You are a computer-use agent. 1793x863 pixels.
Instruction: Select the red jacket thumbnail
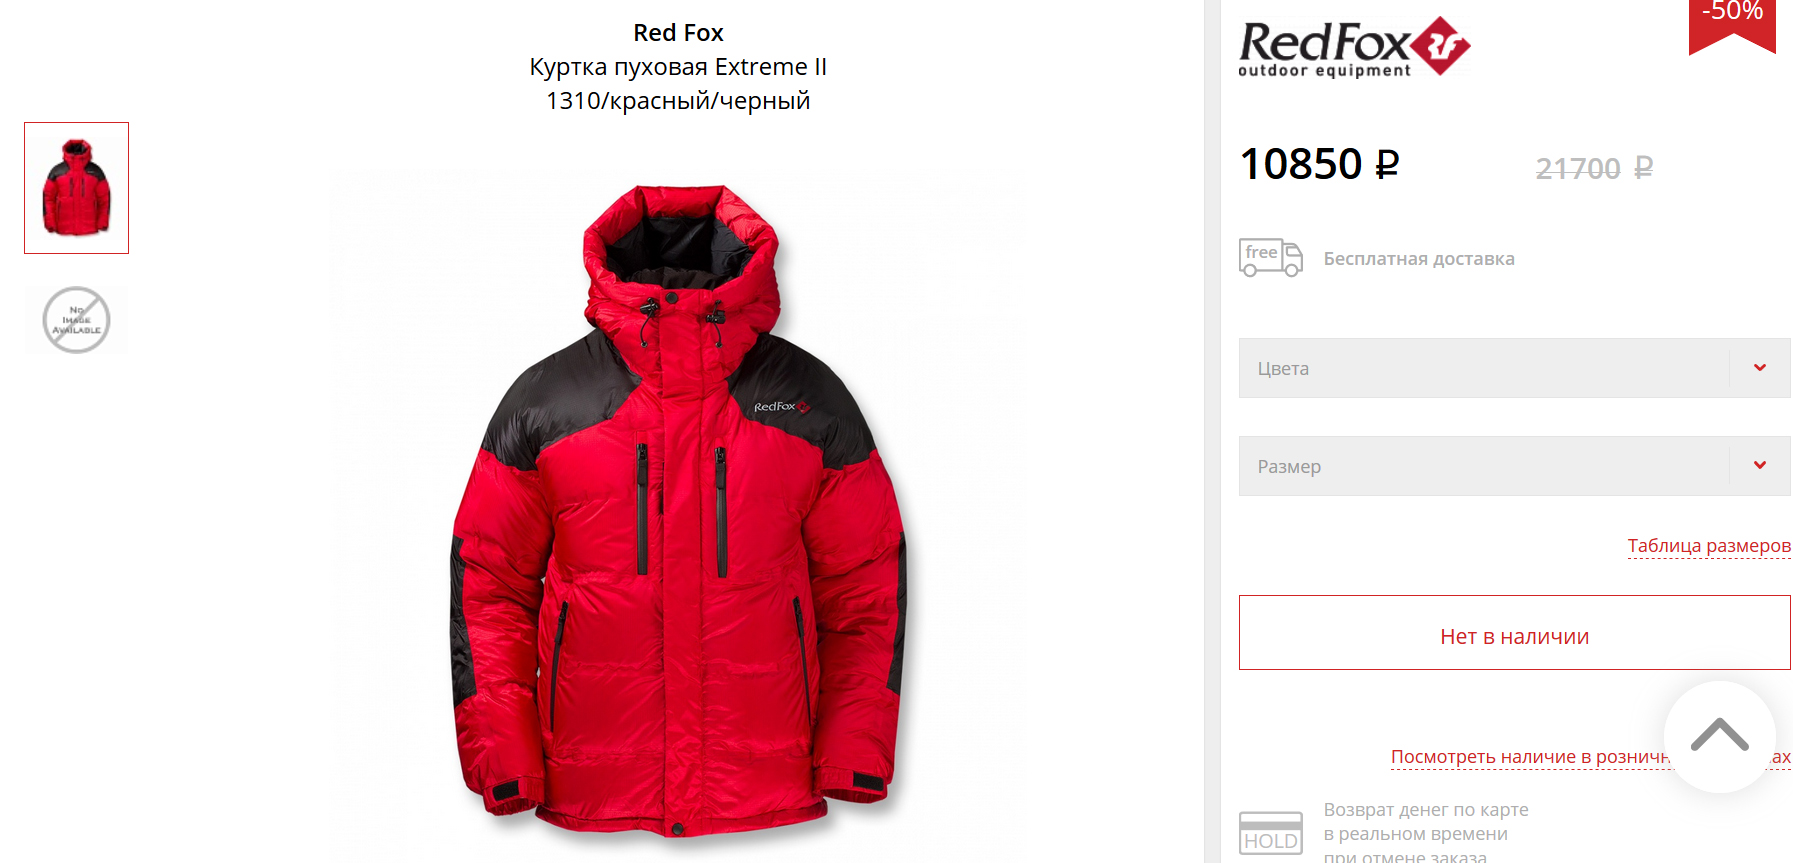(77, 188)
